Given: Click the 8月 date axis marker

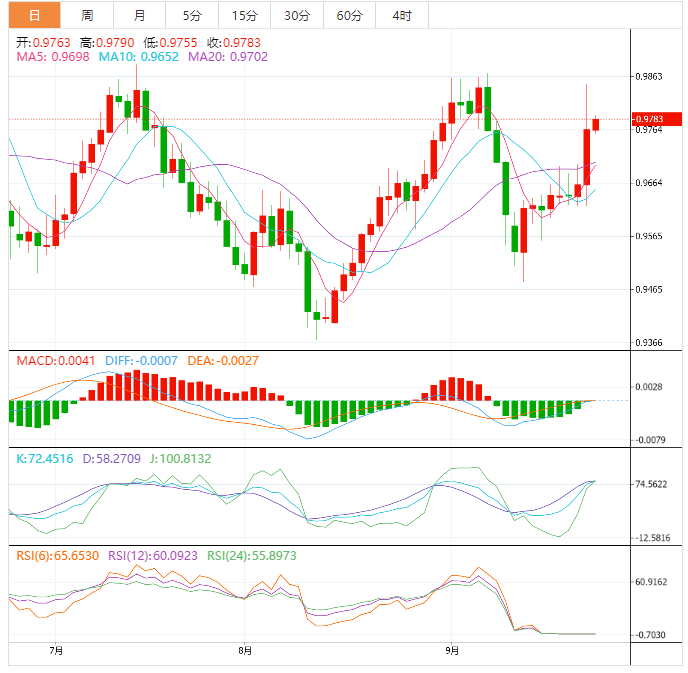Looking at the screenshot, I should point(245,651).
